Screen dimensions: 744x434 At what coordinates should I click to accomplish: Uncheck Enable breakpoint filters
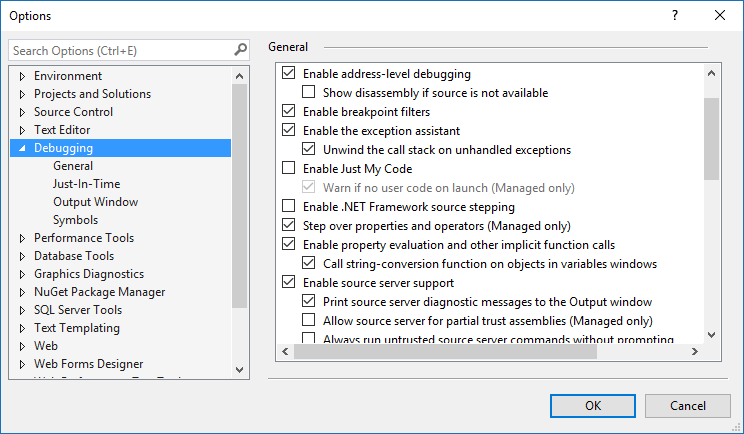290,112
